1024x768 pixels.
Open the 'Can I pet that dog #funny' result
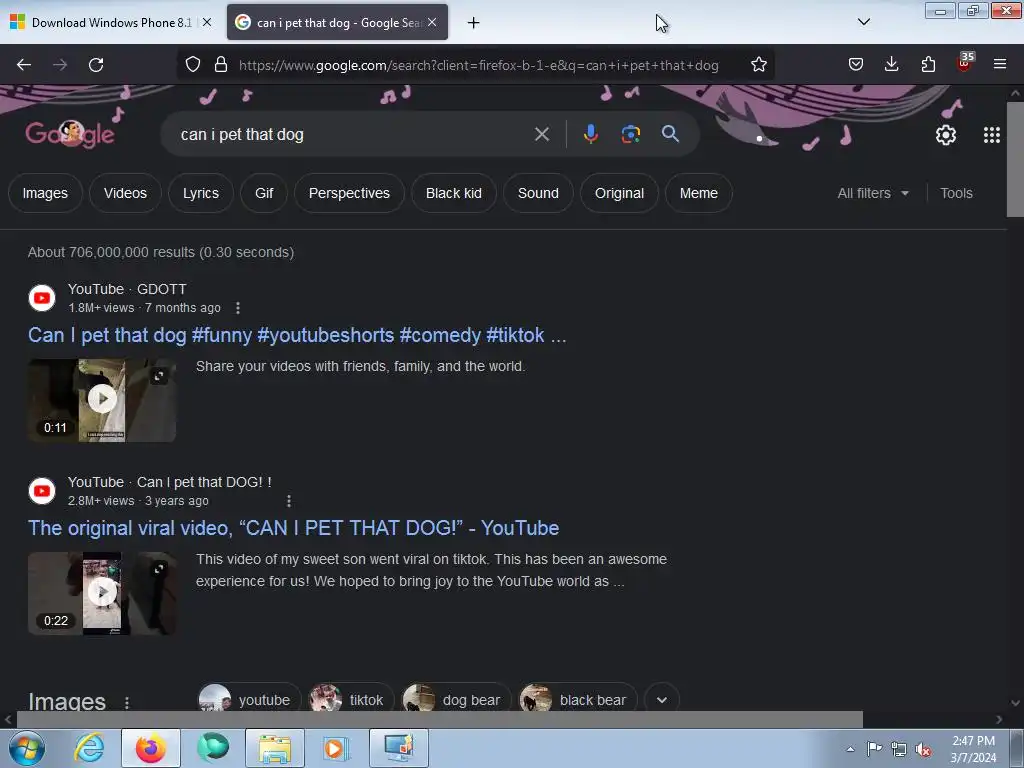(x=297, y=335)
